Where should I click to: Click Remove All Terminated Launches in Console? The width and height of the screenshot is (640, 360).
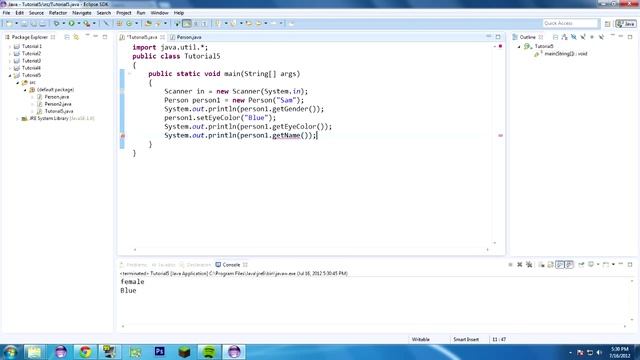[529, 264]
